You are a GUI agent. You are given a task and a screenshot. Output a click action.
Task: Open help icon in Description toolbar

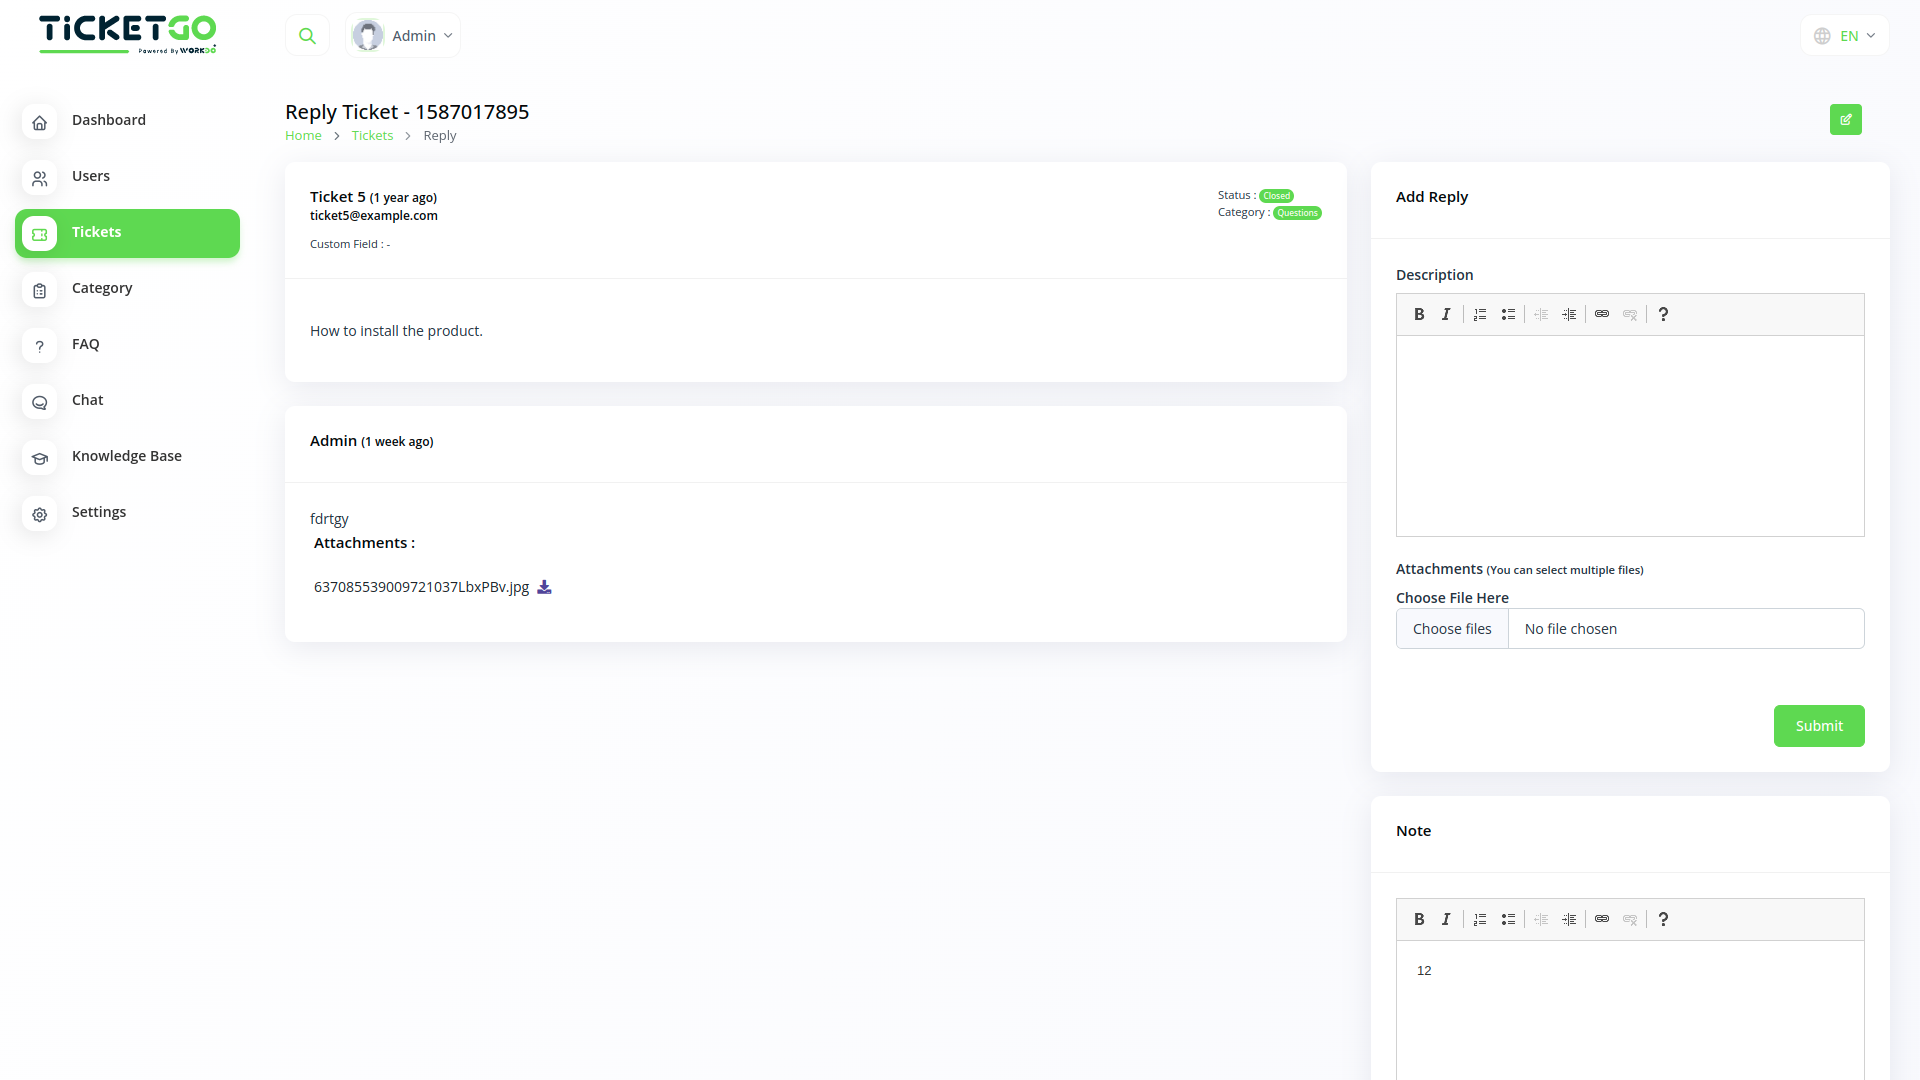pyautogui.click(x=1663, y=315)
